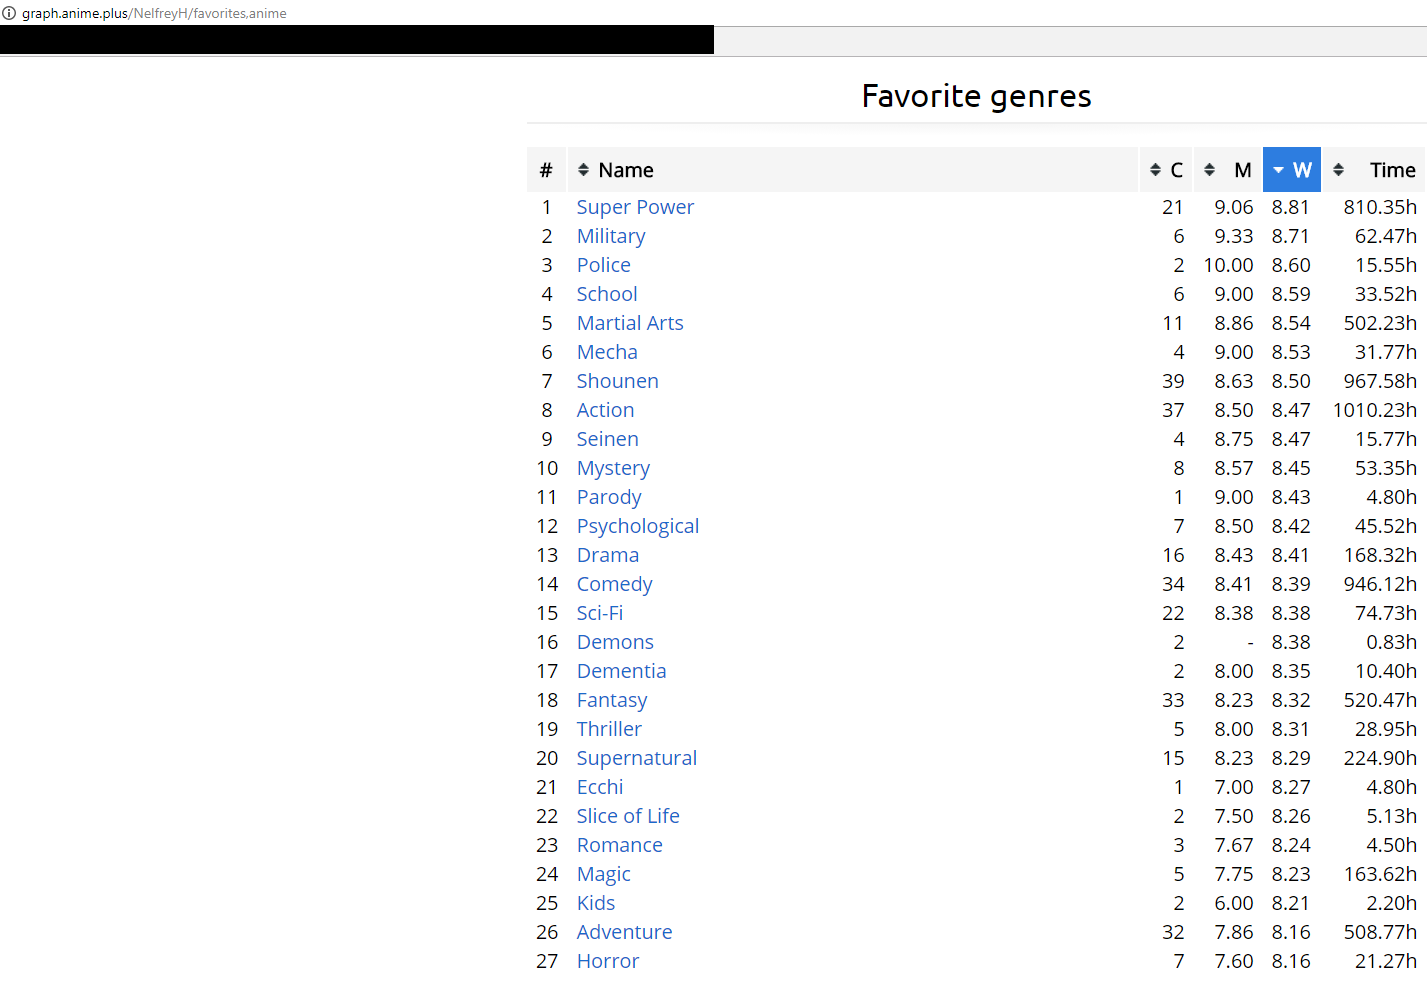Sort table by Time column
Image resolution: width=1427 pixels, height=991 pixels.
pos(1378,170)
